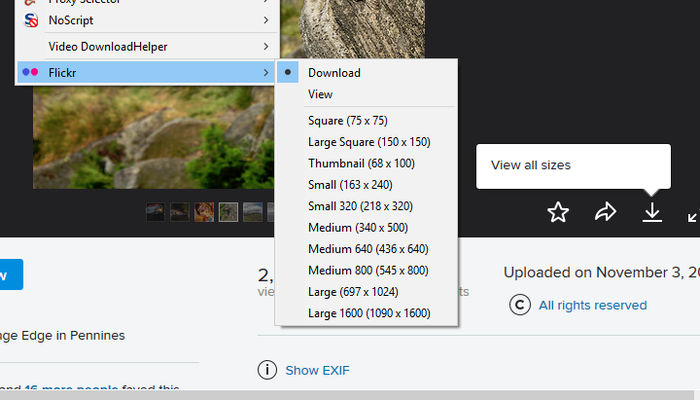Viewport: 700px width, 400px height.
Task: Expand the NoScript submenu arrow
Action: click(x=266, y=20)
